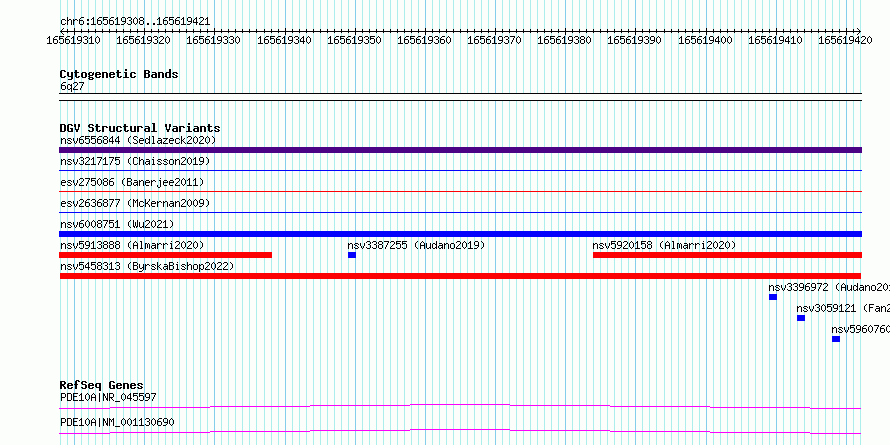Open the nsv3387255 (Audano2019) label
Image resolution: width=890 pixels, height=445 pixels.
point(416,245)
